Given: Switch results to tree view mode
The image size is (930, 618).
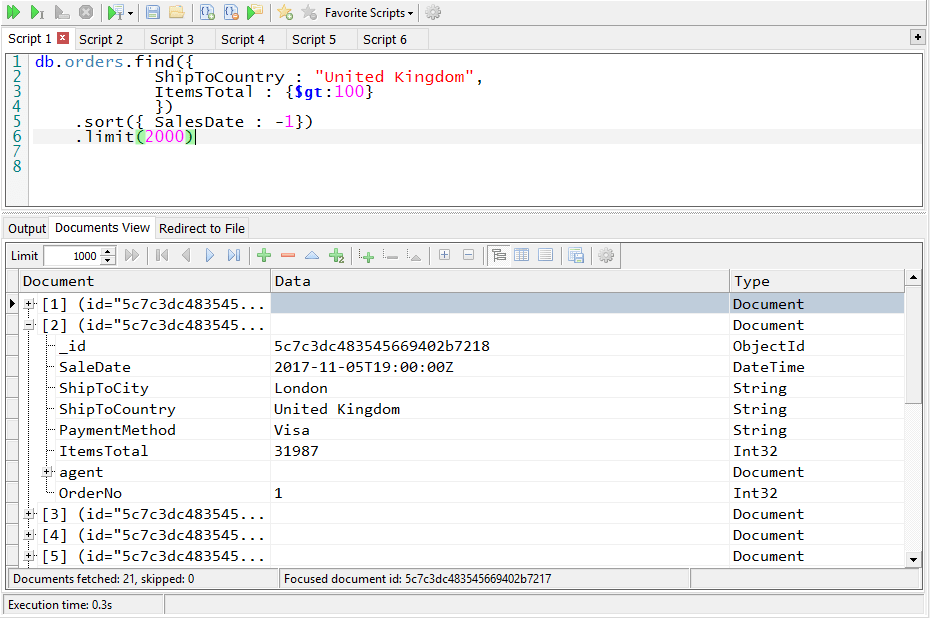Looking at the screenshot, I should 498,256.
